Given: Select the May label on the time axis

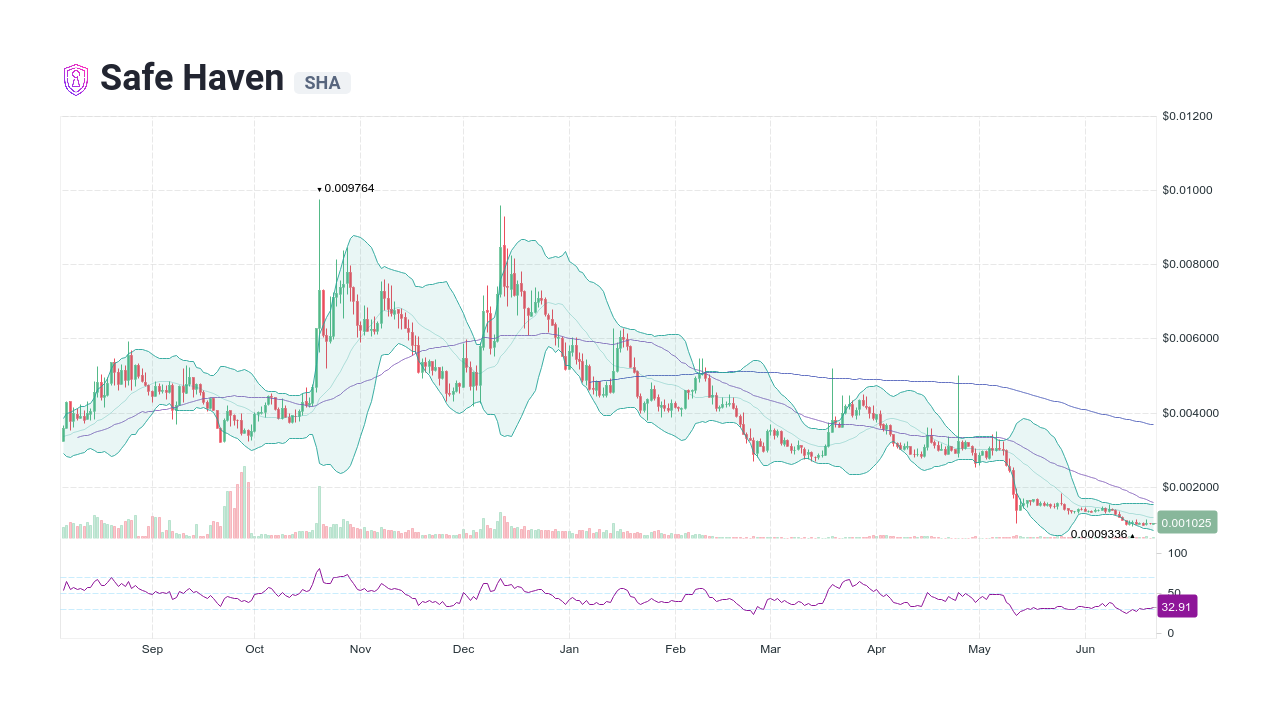Looking at the screenshot, I should [979, 649].
